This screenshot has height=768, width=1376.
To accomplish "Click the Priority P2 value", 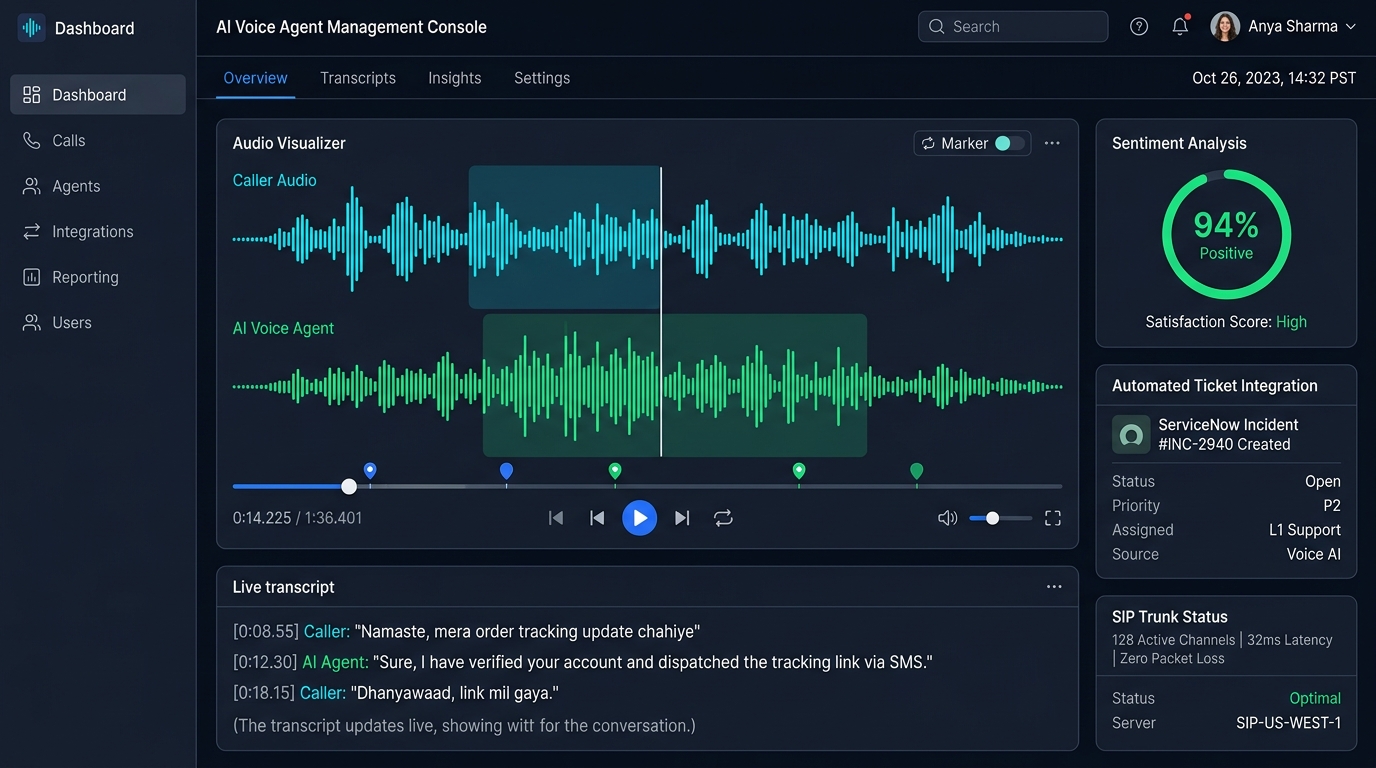I will pos(1332,506).
